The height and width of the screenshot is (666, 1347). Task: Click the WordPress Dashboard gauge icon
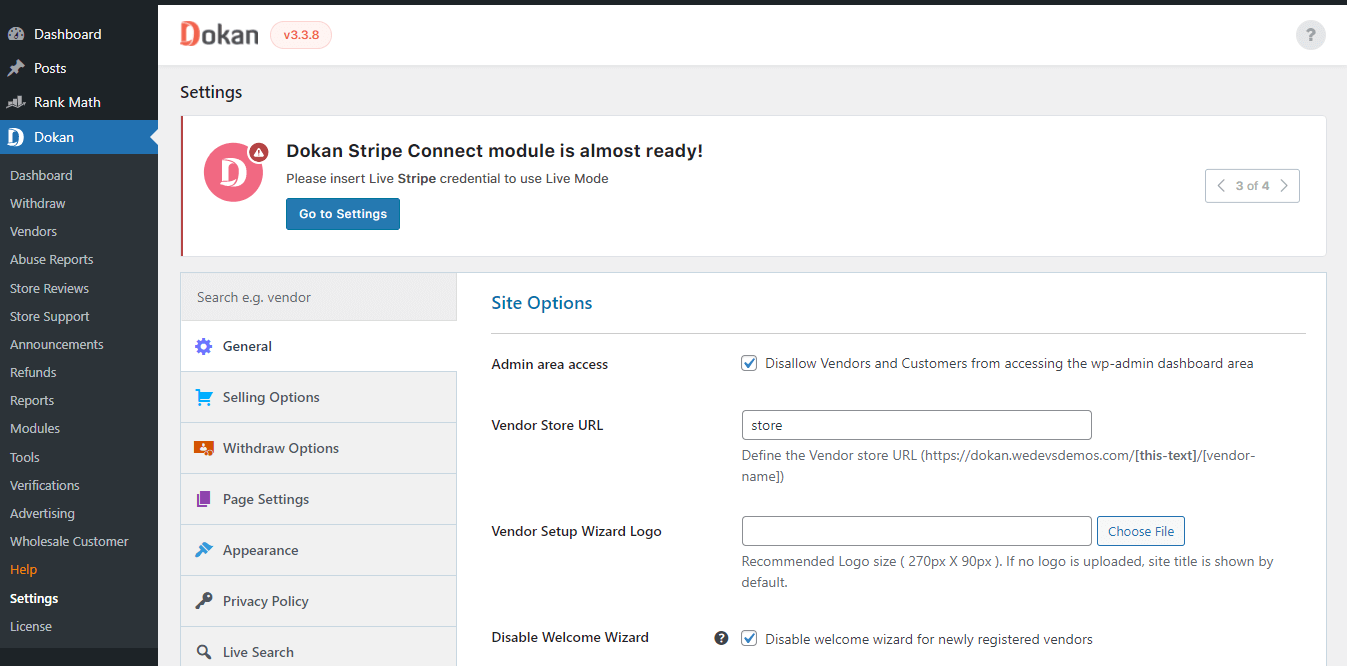(x=16, y=34)
